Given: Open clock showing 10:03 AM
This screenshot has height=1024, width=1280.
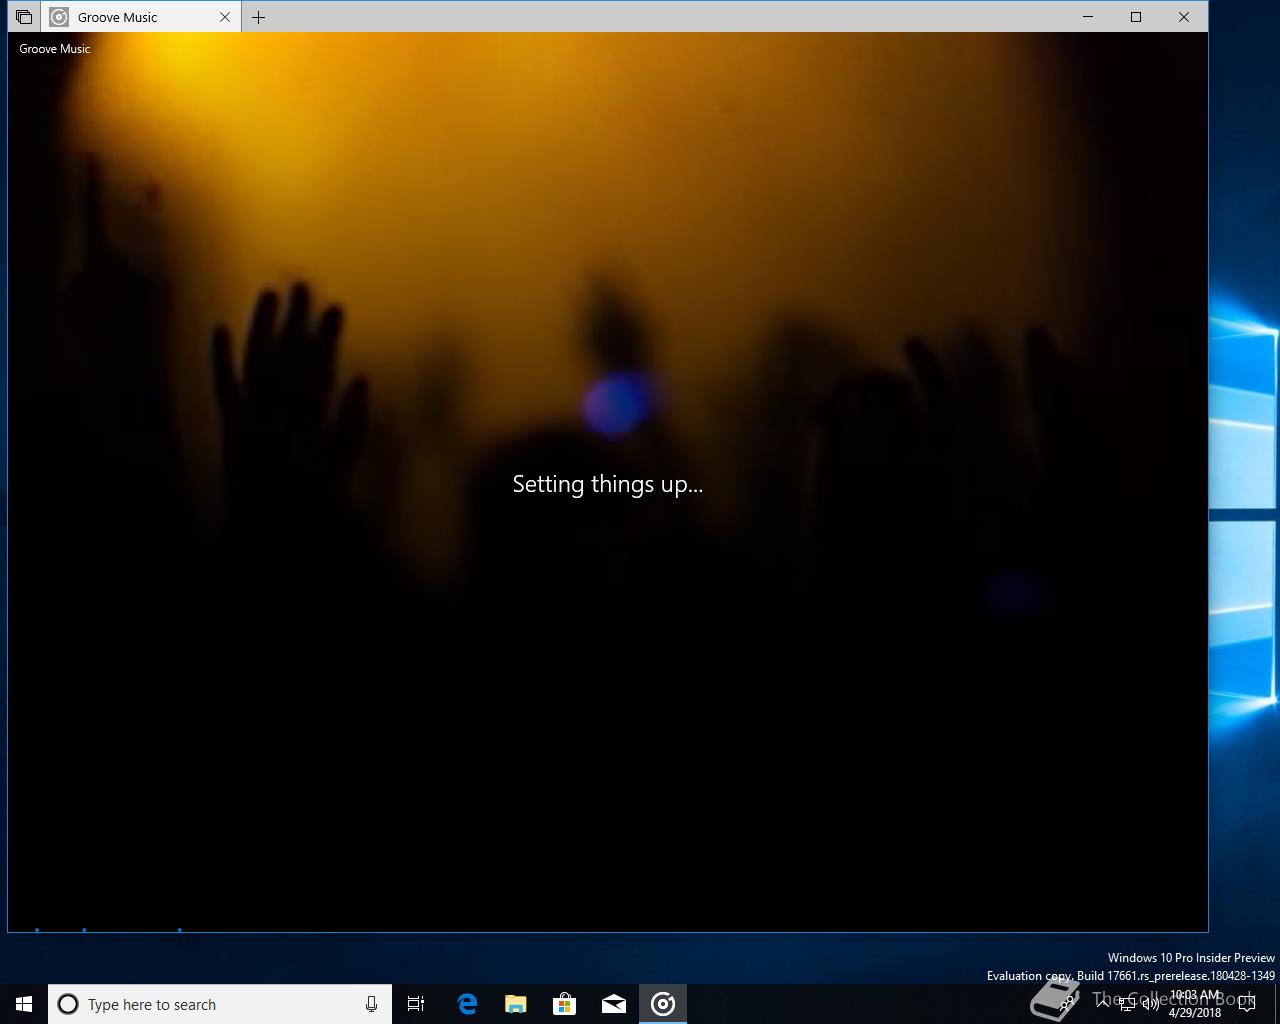Looking at the screenshot, I should tap(1195, 1004).
